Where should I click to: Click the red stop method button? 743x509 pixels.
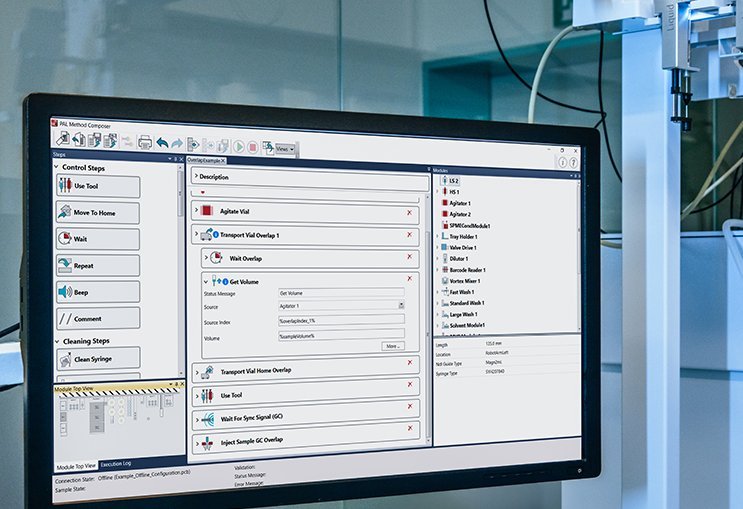pyautogui.click(x=253, y=148)
